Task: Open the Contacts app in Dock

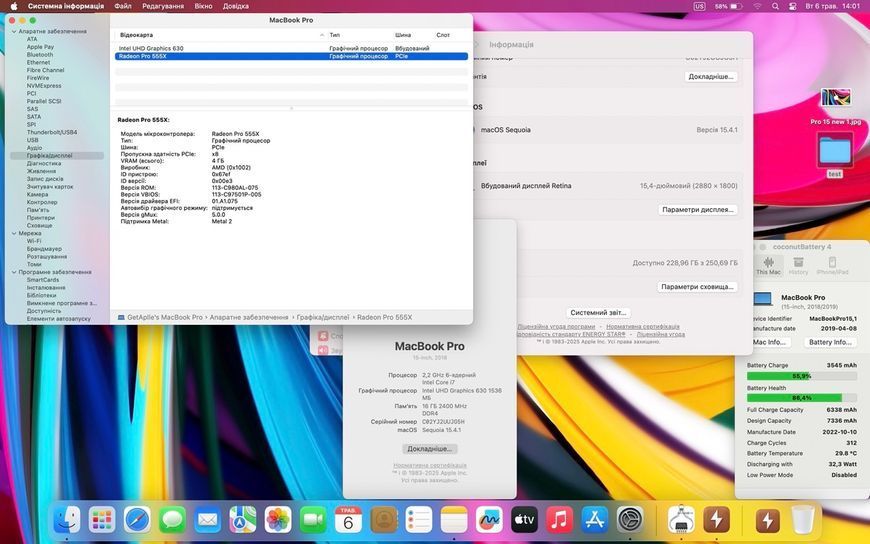Action: [383, 520]
